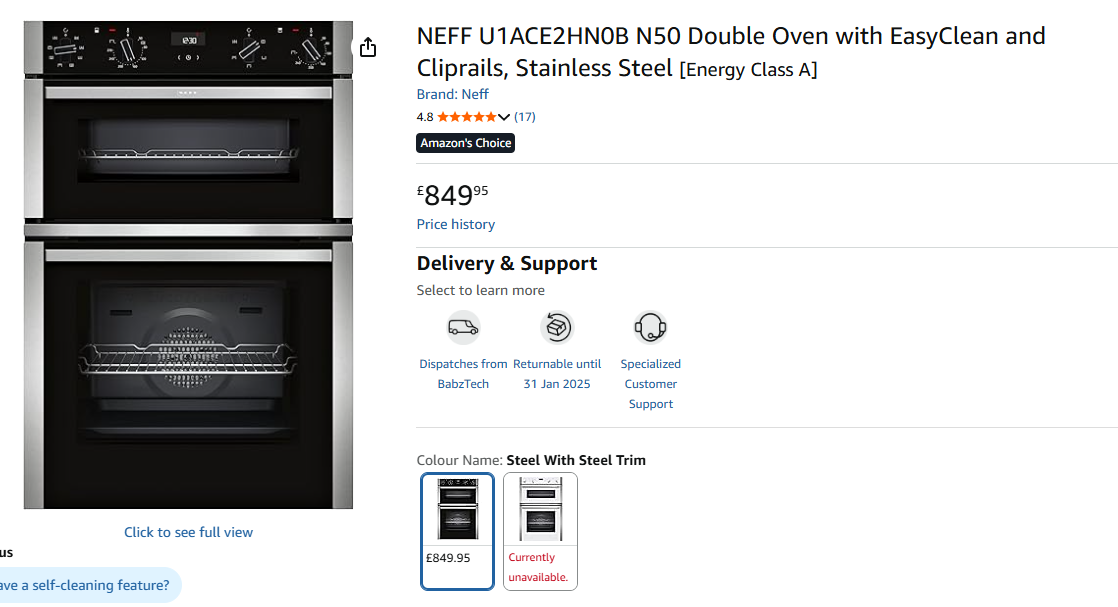
Task: Click the main oven product image
Action: (188, 265)
